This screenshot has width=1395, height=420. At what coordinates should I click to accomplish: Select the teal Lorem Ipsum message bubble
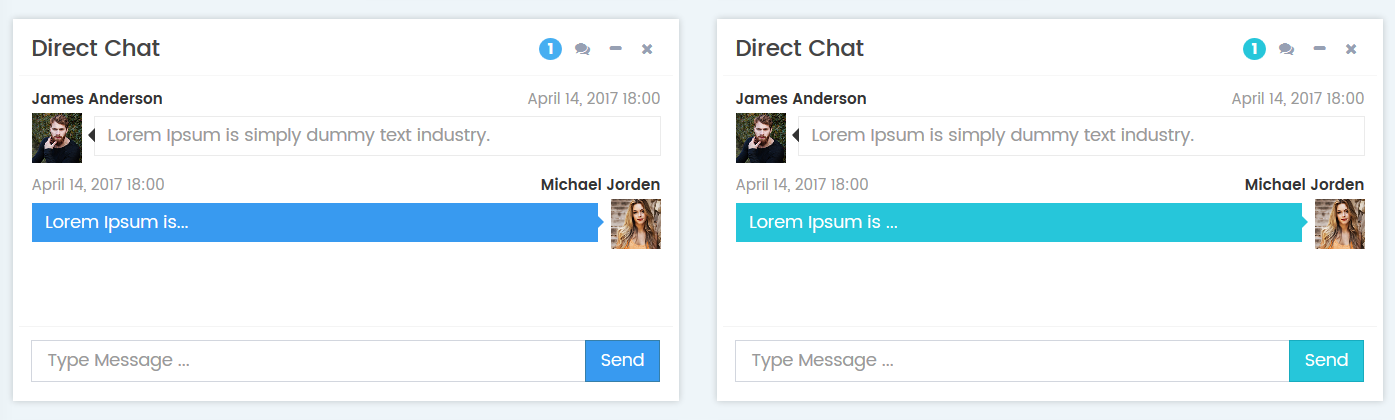(1019, 222)
